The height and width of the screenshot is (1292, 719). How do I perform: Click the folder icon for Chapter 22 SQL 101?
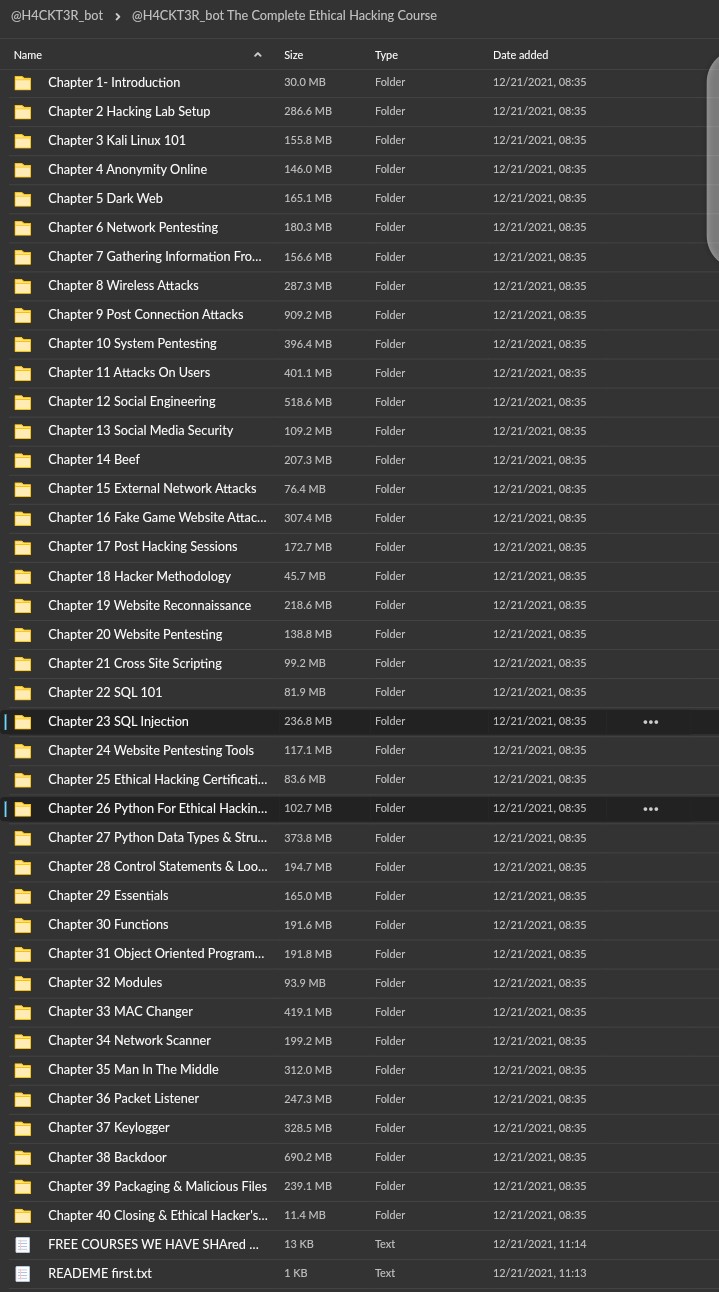coord(23,692)
